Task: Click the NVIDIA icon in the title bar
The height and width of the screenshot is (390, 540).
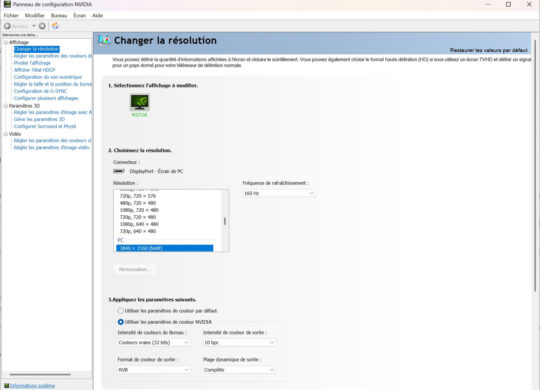Action: [7, 4]
